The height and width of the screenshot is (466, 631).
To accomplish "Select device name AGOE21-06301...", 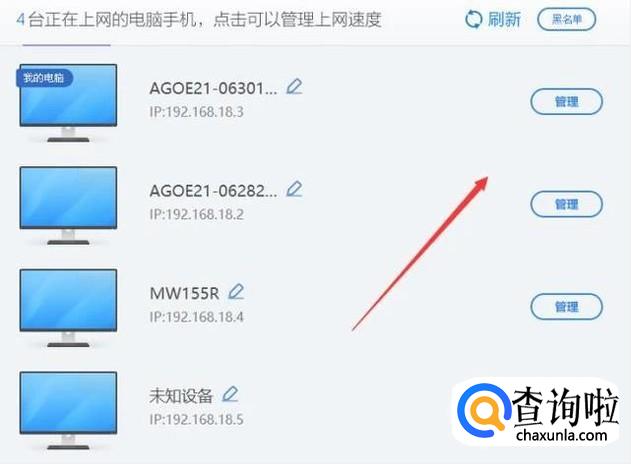I will [x=213, y=88].
